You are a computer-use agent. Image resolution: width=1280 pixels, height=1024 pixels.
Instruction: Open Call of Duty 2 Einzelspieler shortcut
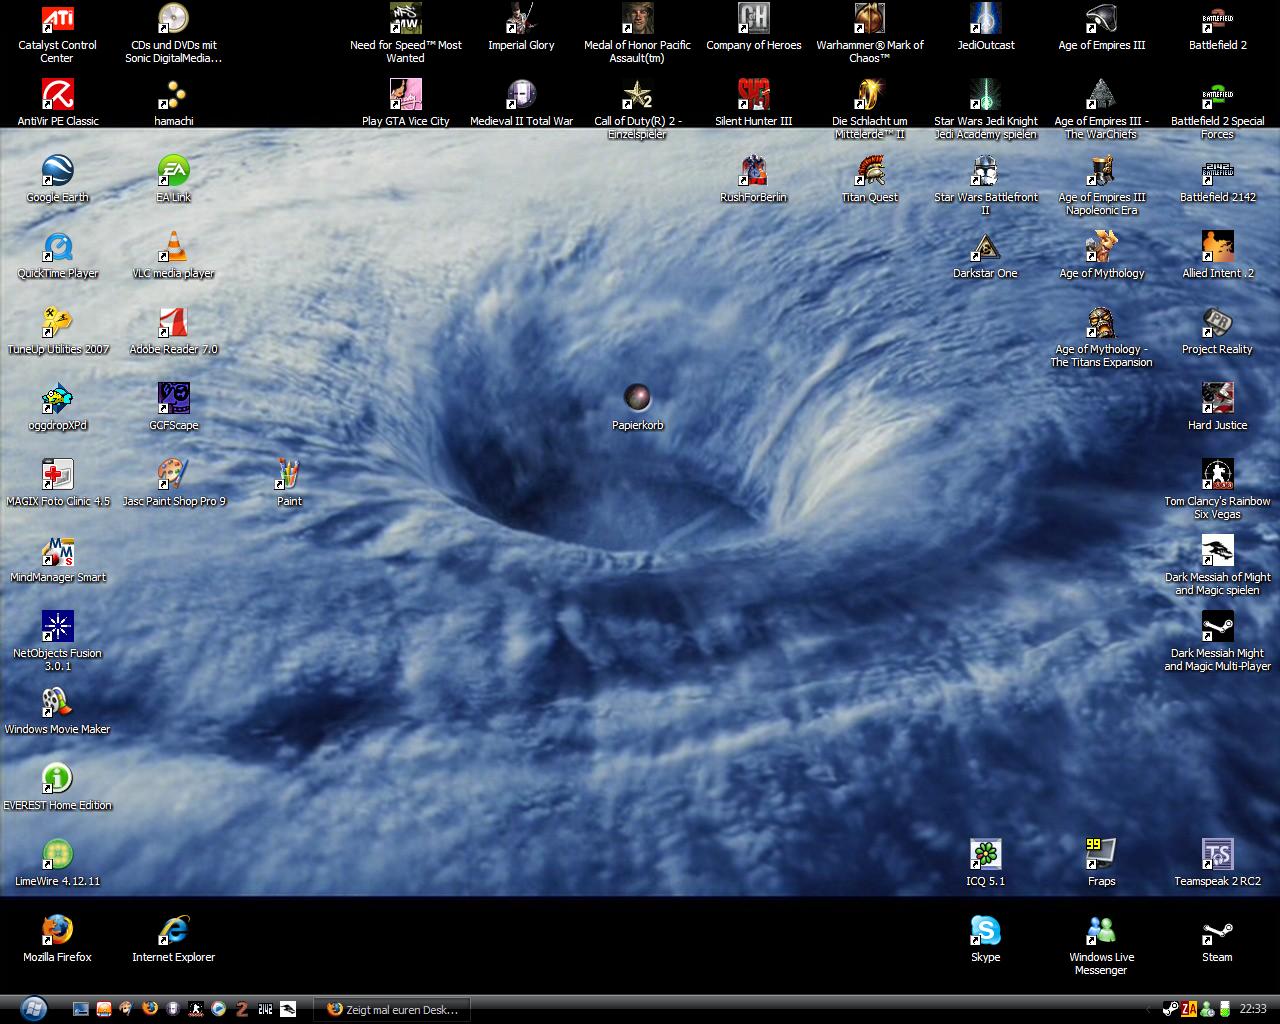coord(637,95)
